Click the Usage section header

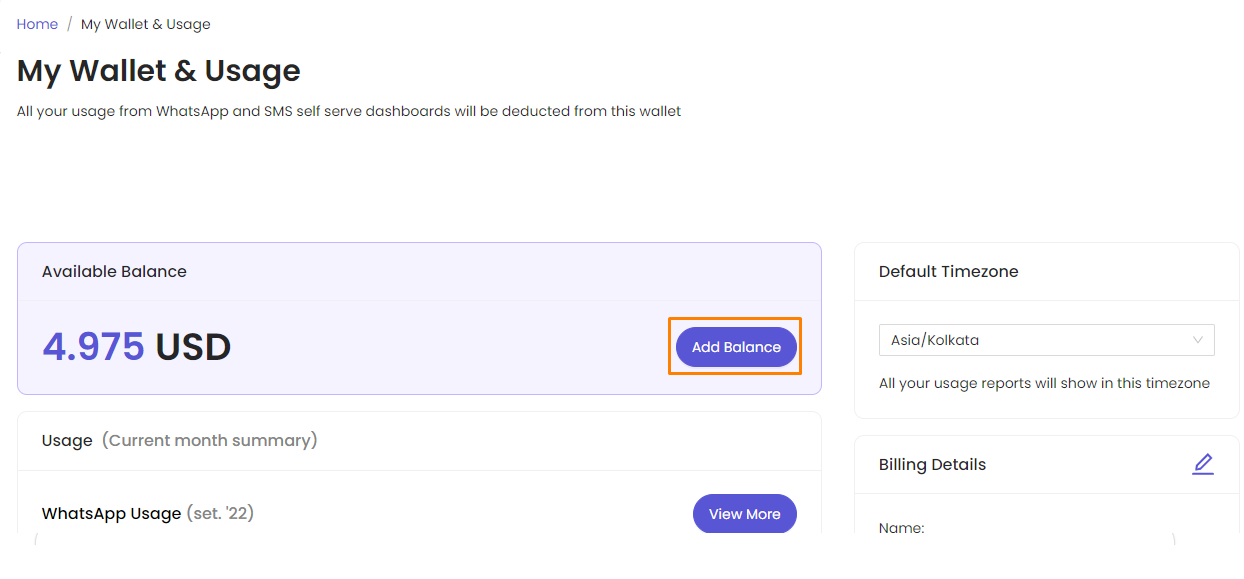tap(419, 440)
